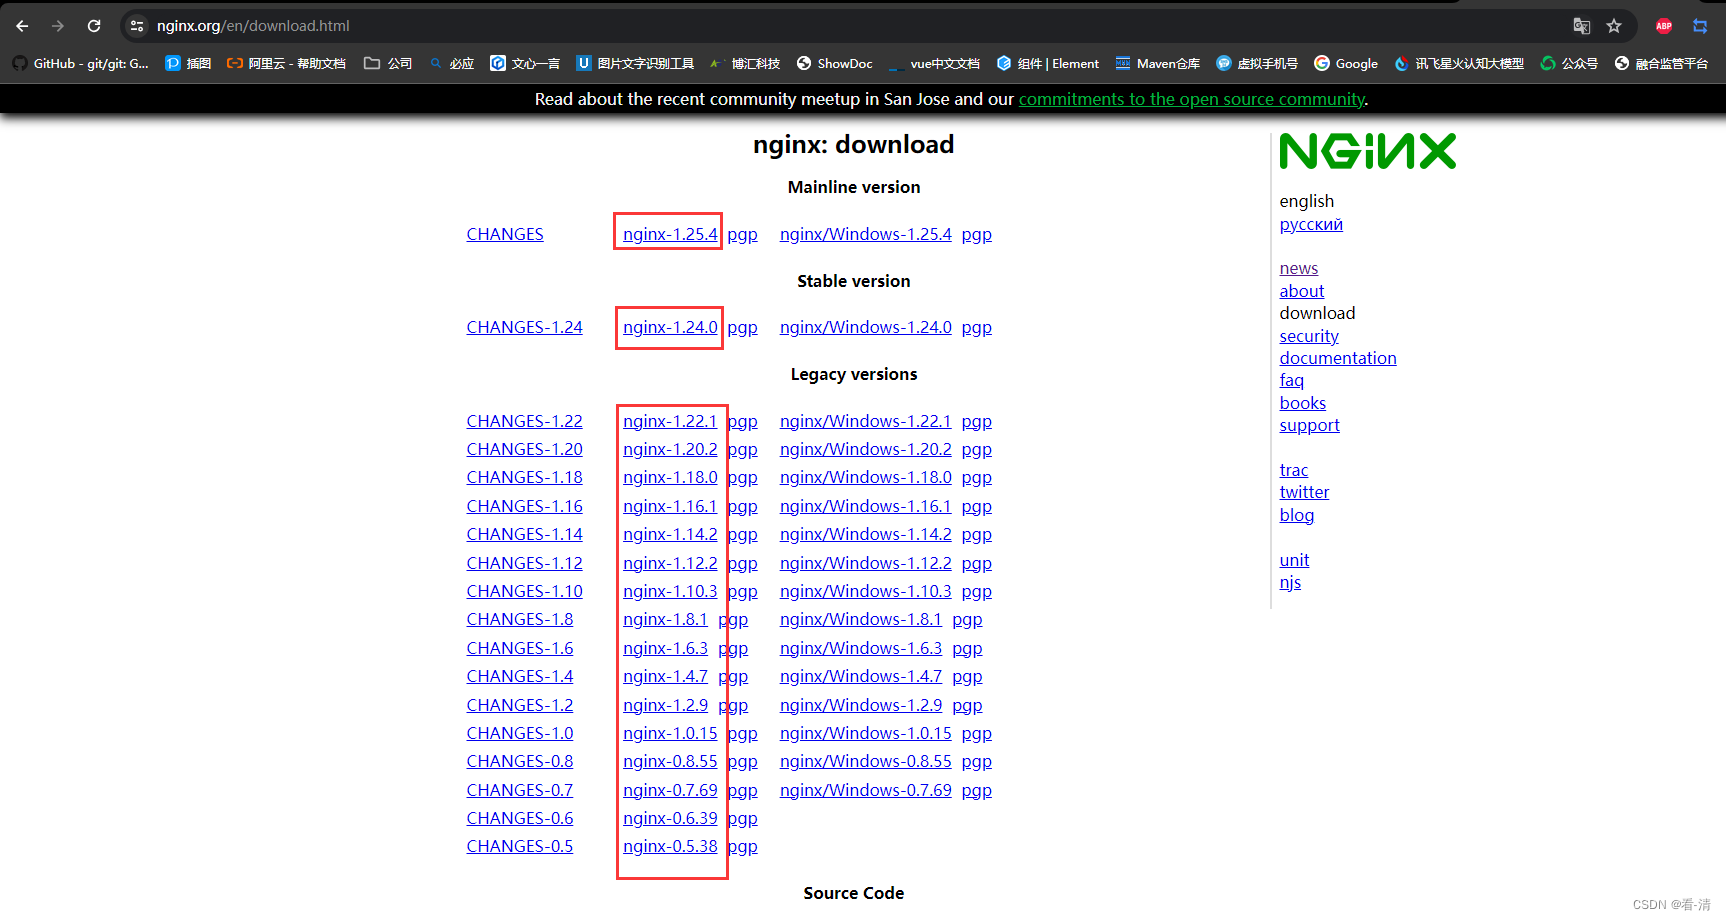Open the 必应 bookmark

(452, 63)
